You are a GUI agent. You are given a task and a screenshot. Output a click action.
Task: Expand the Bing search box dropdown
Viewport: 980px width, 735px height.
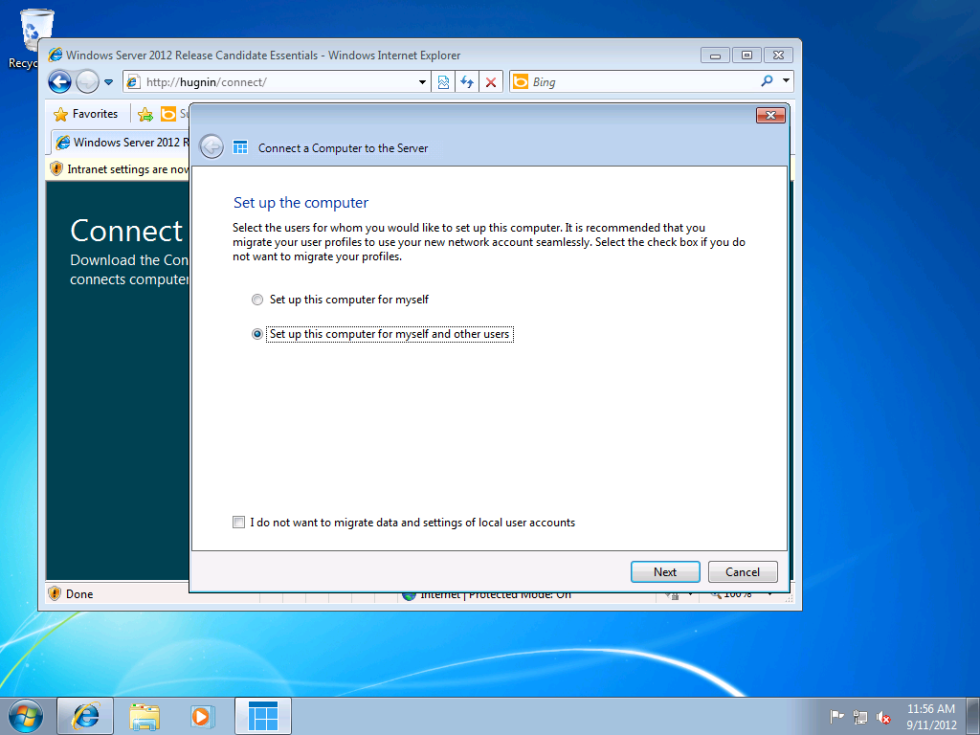click(x=786, y=81)
